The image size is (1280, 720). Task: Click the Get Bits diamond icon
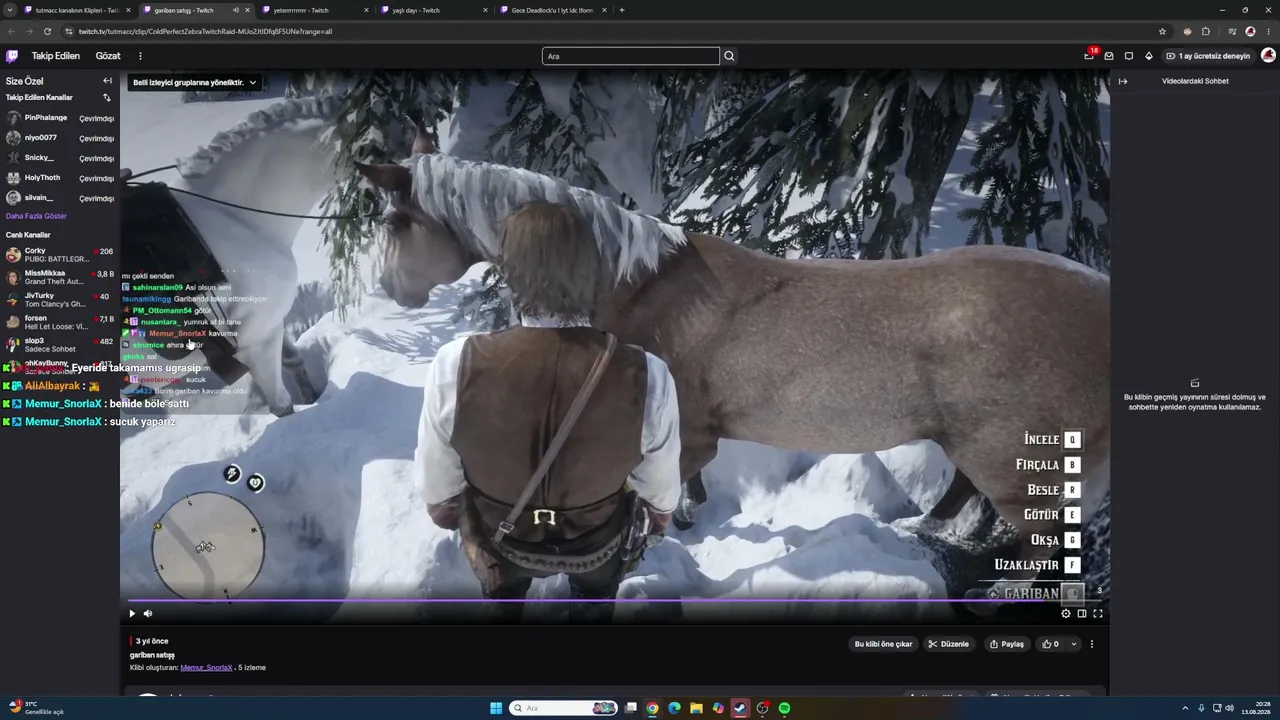[x=1149, y=56]
